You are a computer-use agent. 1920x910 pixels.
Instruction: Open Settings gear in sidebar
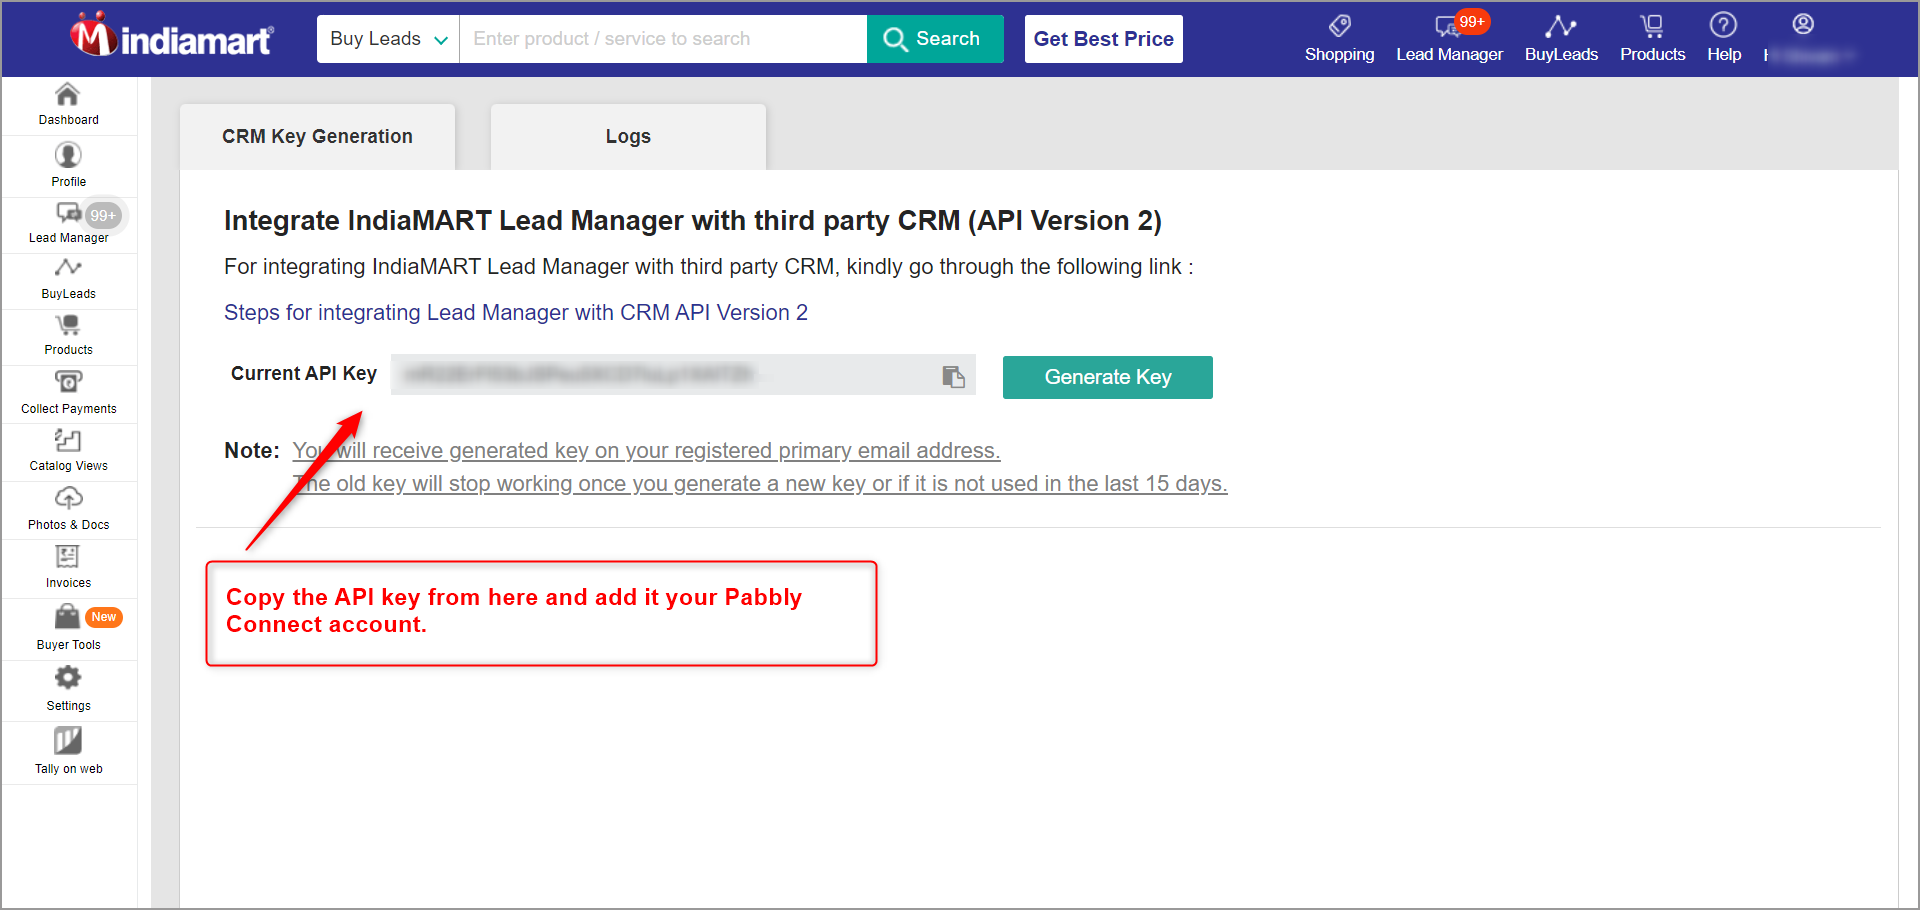point(68,690)
